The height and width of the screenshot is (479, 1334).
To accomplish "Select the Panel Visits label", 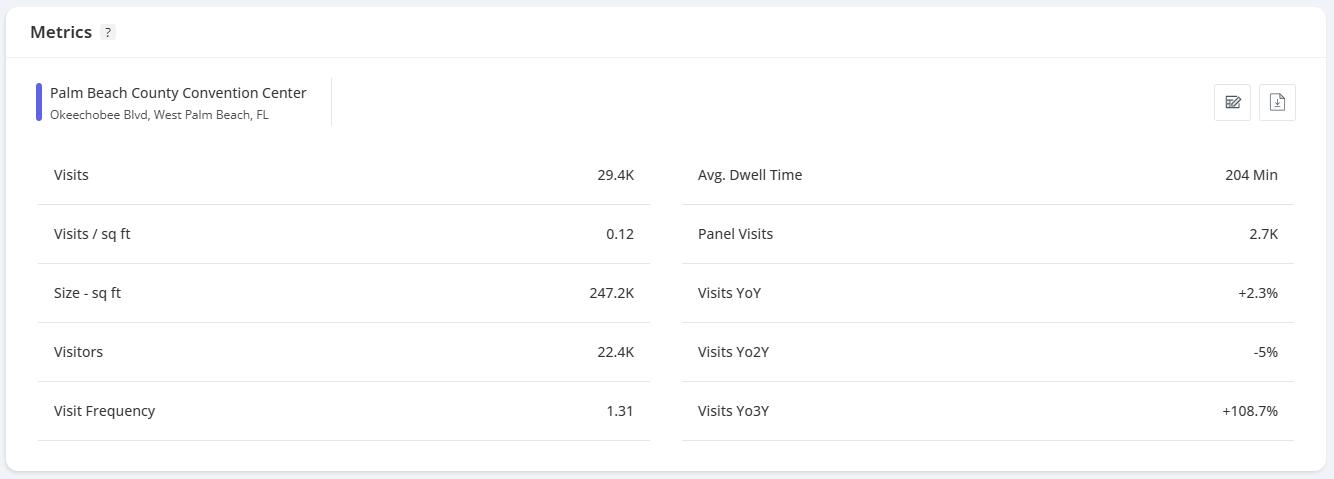I will [x=735, y=234].
